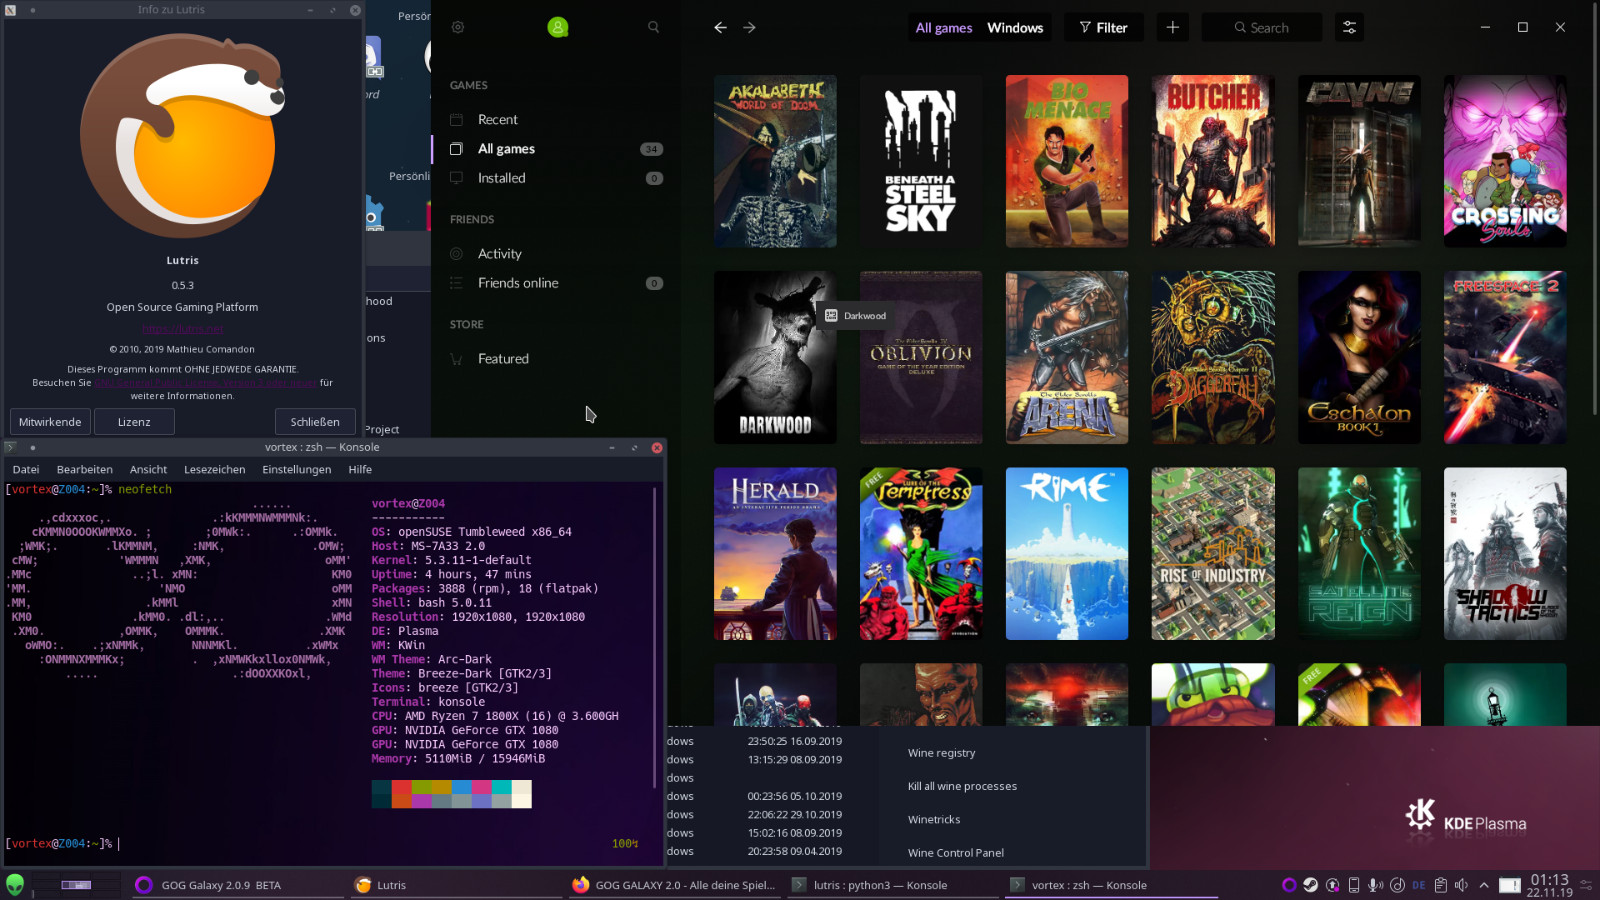Open the Ansicht menu in Konsole
This screenshot has height=900, width=1600.
pos(148,469)
